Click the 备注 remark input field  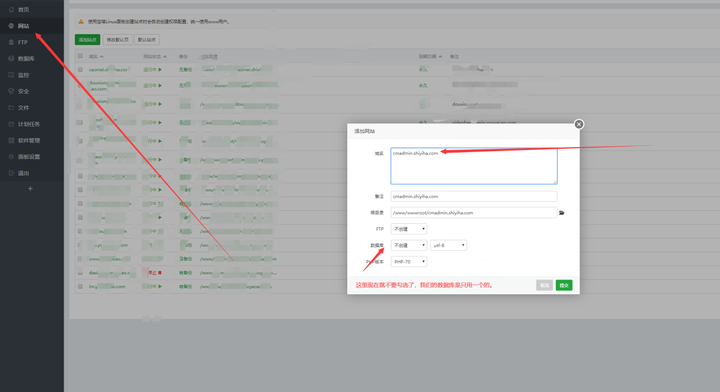474,196
